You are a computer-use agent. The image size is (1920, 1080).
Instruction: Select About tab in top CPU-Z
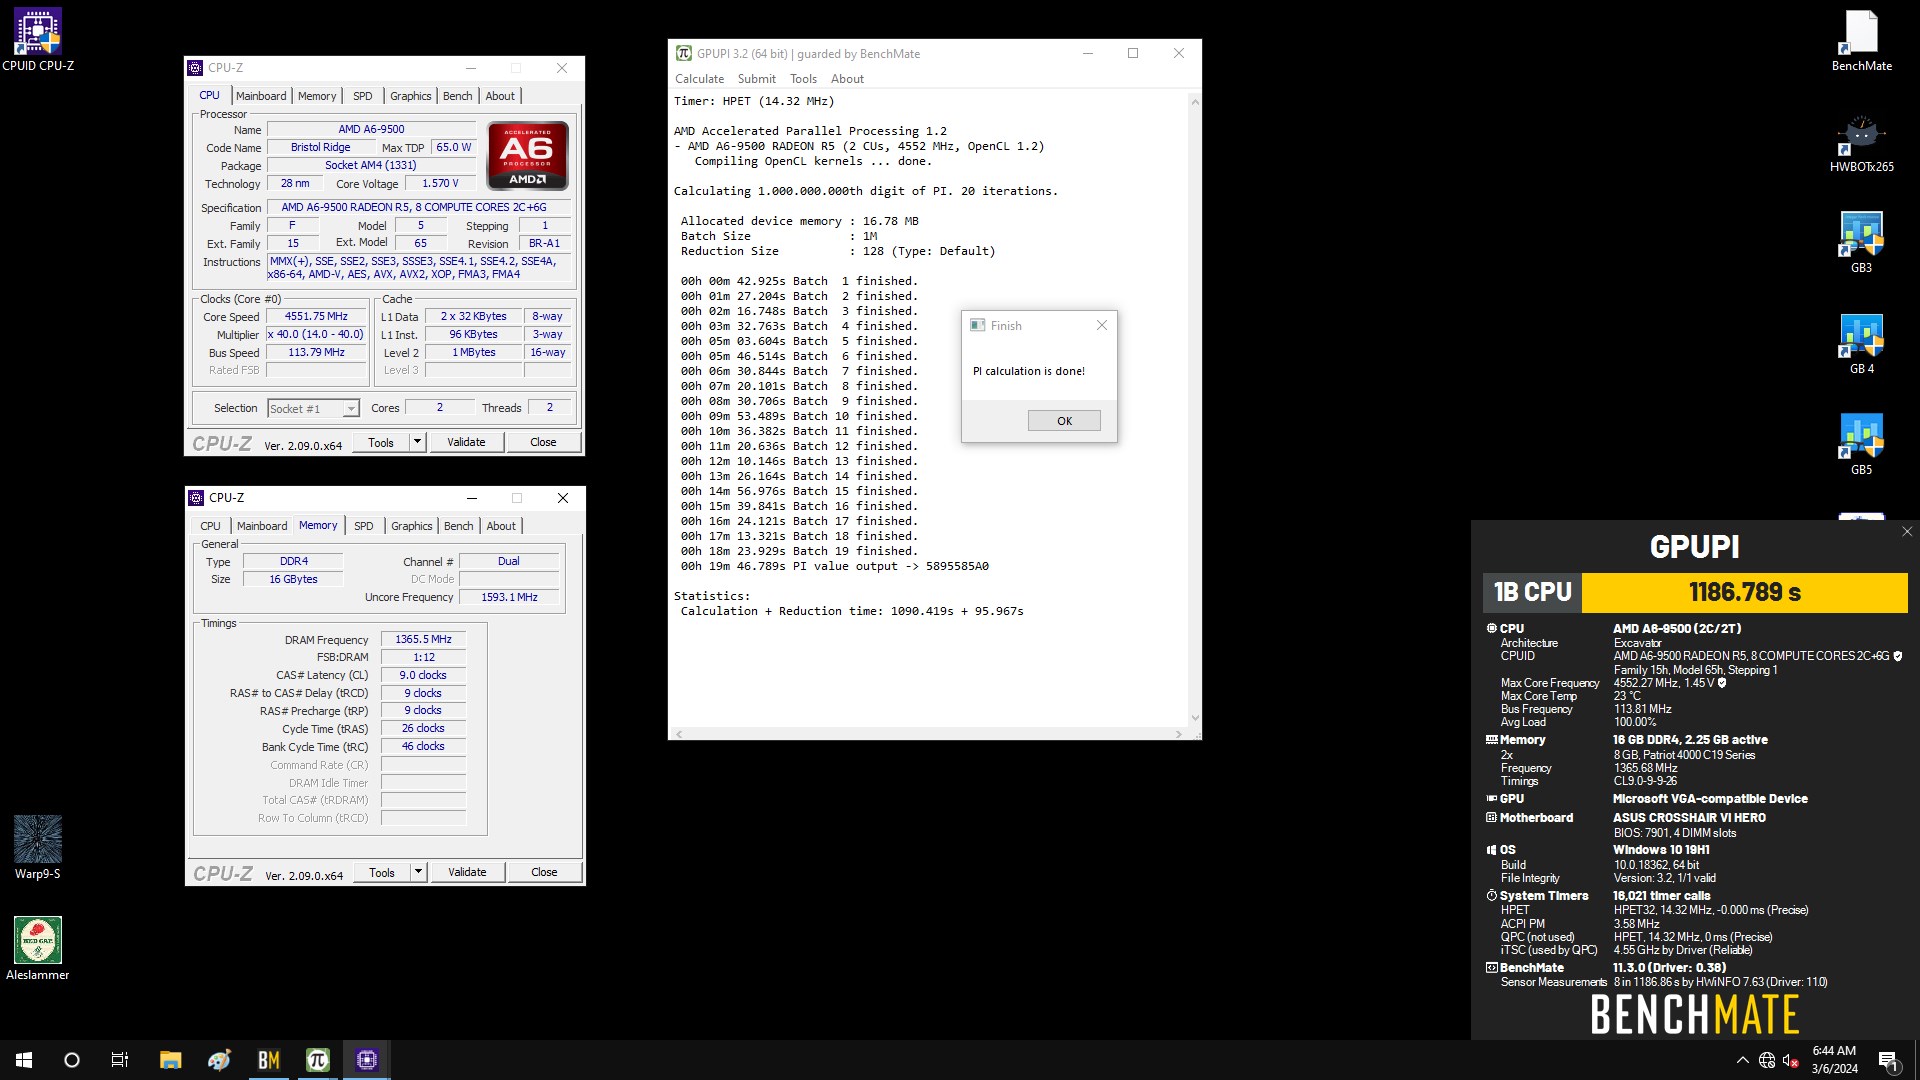(x=500, y=96)
